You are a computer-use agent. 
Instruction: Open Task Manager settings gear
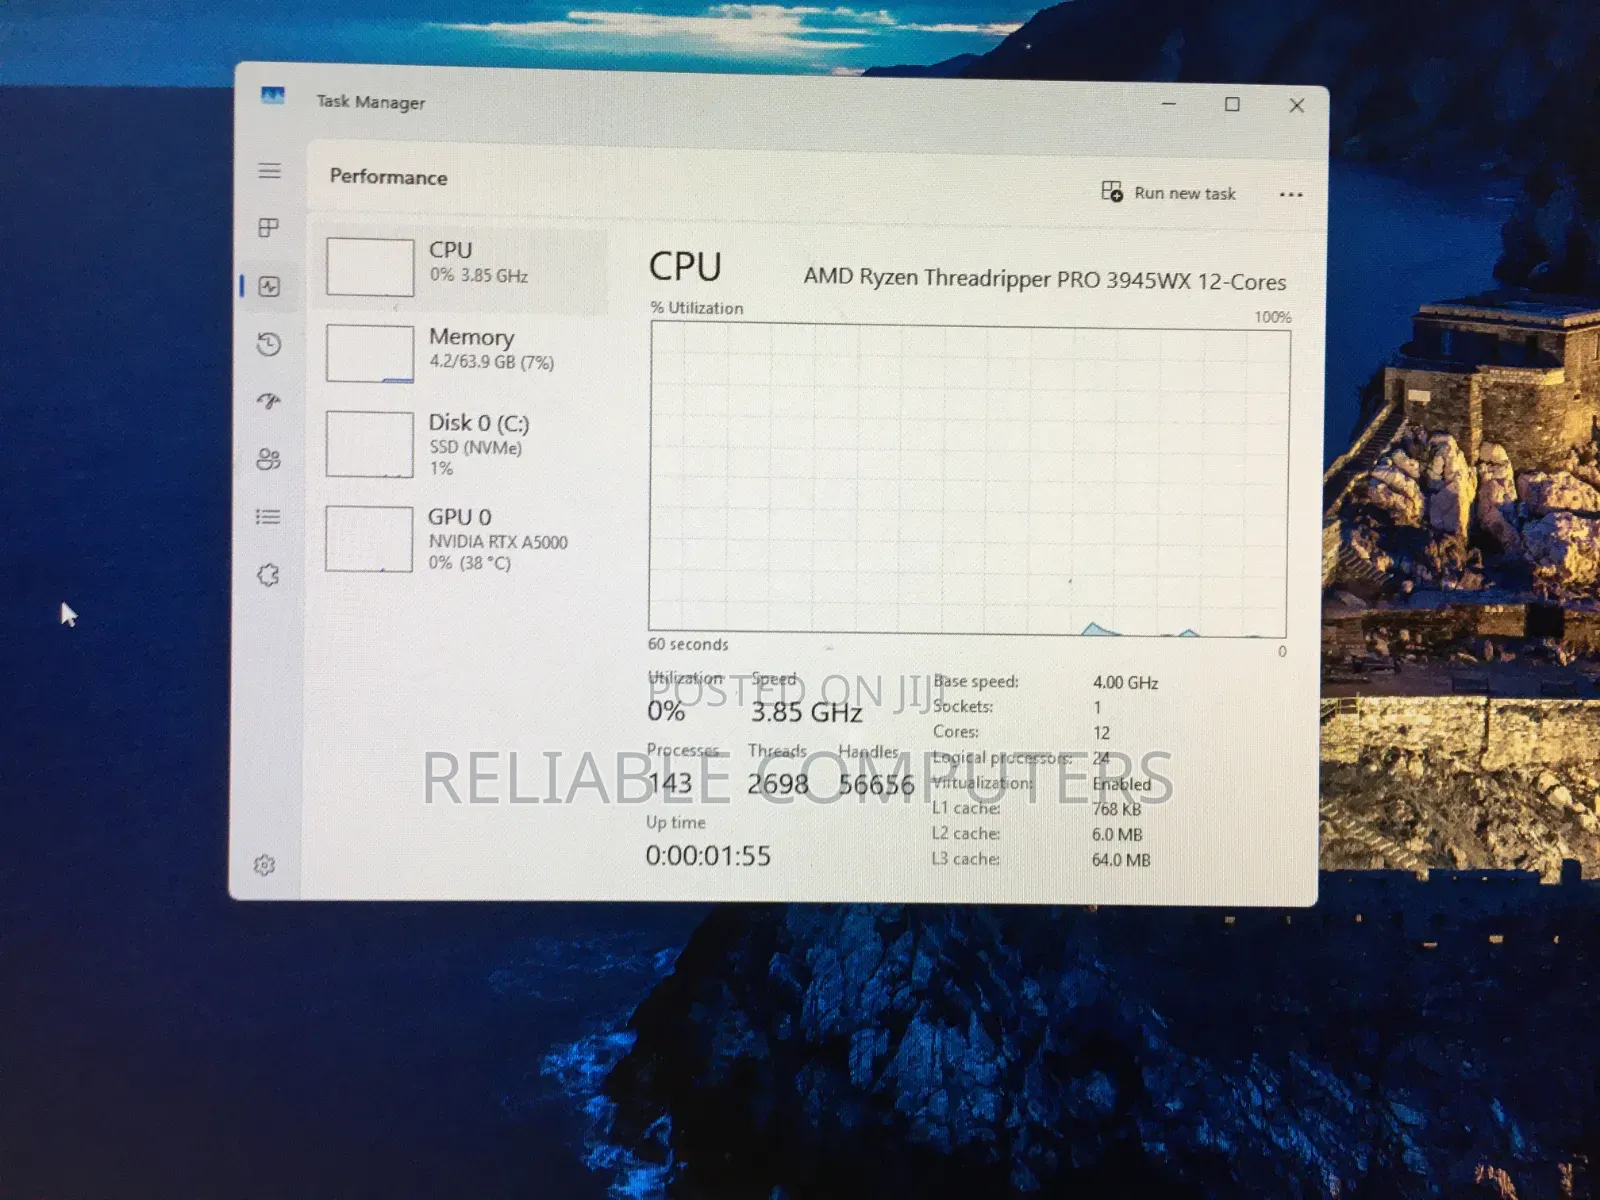[264, 865]
